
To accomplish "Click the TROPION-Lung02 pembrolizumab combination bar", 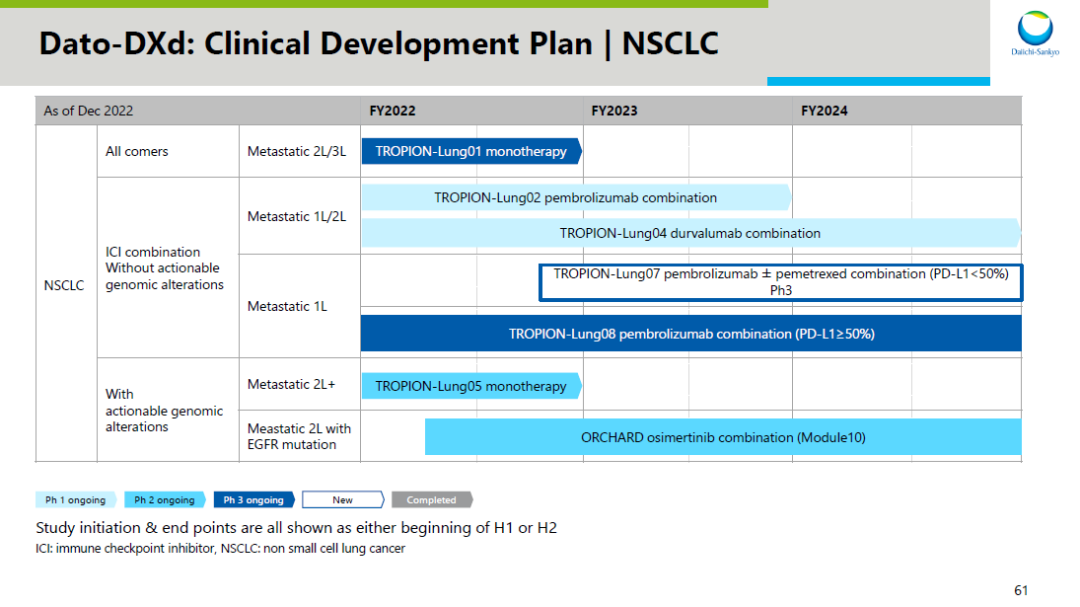I will click(575, 198).
